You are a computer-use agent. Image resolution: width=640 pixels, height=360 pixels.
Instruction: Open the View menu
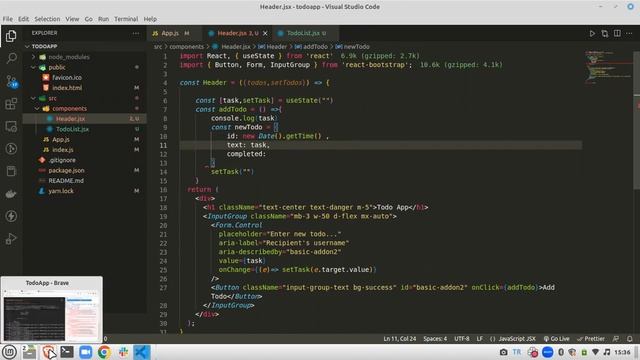tap(72, 19)
